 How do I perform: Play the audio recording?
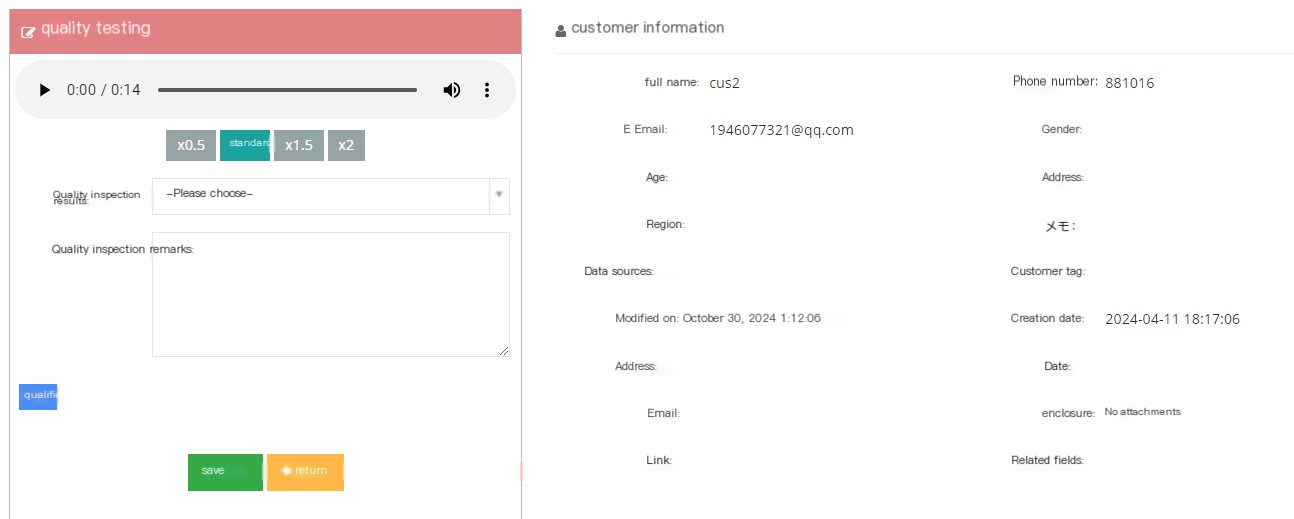(44, 90)
